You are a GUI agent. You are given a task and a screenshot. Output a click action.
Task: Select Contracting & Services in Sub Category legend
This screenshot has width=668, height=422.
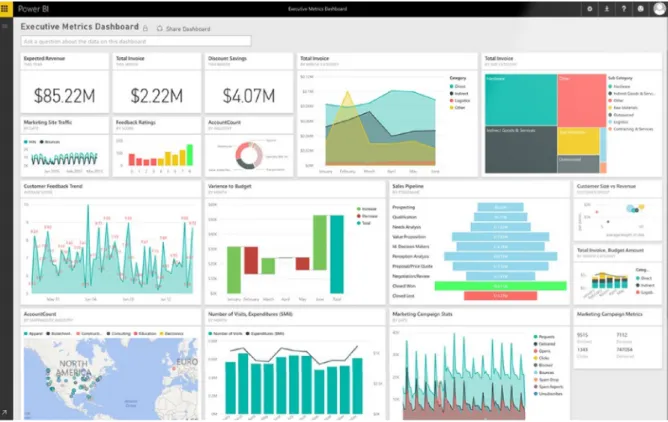[x=631, y=129]
